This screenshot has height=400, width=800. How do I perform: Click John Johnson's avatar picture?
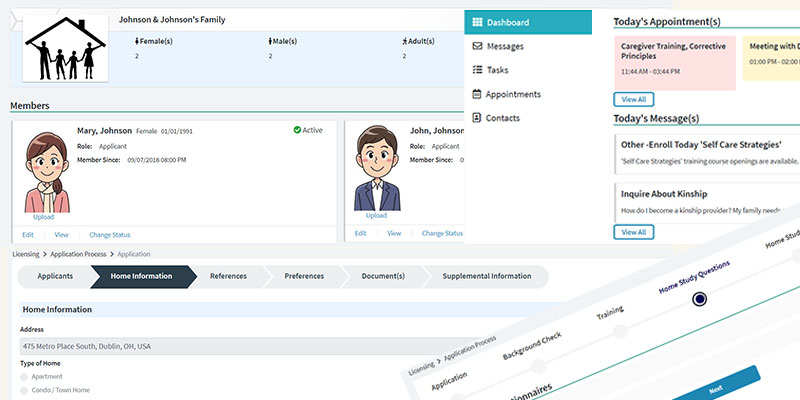click(x=377, y=168)
